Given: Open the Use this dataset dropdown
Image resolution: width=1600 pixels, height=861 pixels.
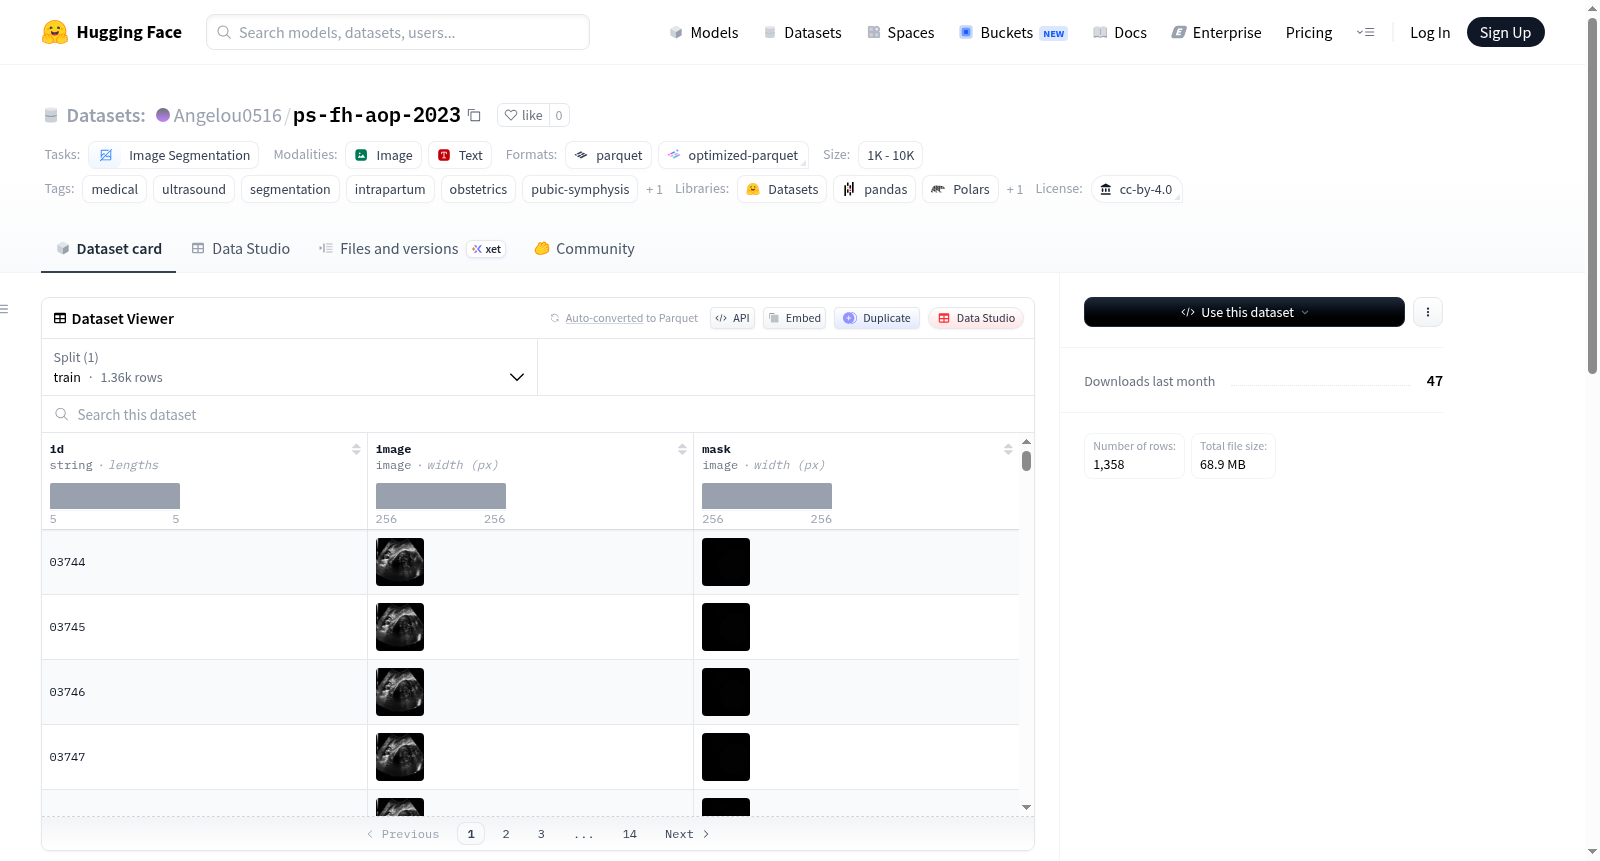Looking at the screenshot, I should coord(1244,312).
